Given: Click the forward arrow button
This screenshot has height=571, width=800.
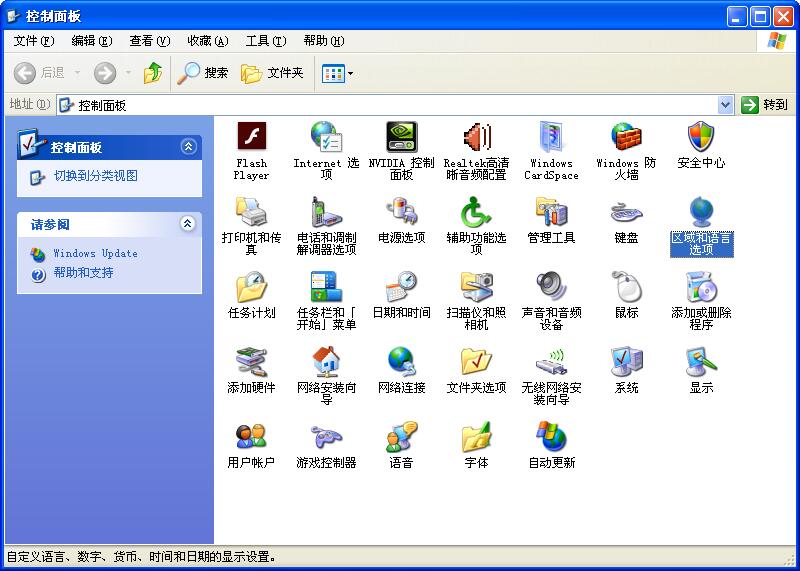Looking at the screenshot, I should [105, 73].
